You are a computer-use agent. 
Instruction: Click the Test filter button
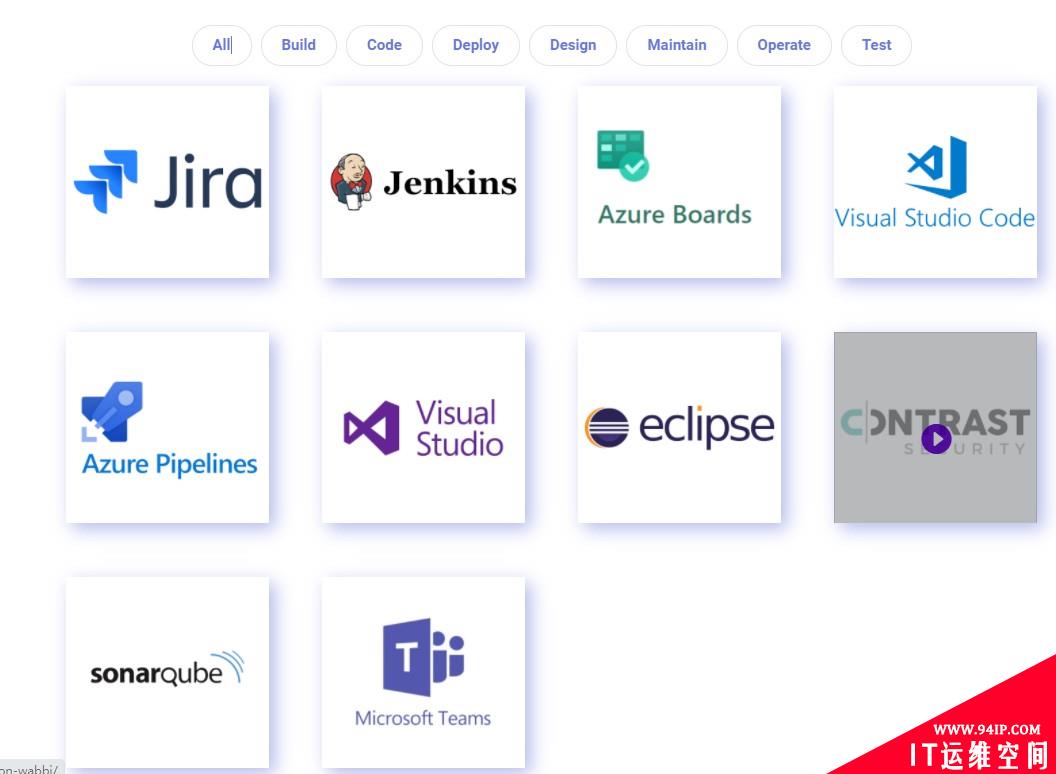(x=876, y=45)
